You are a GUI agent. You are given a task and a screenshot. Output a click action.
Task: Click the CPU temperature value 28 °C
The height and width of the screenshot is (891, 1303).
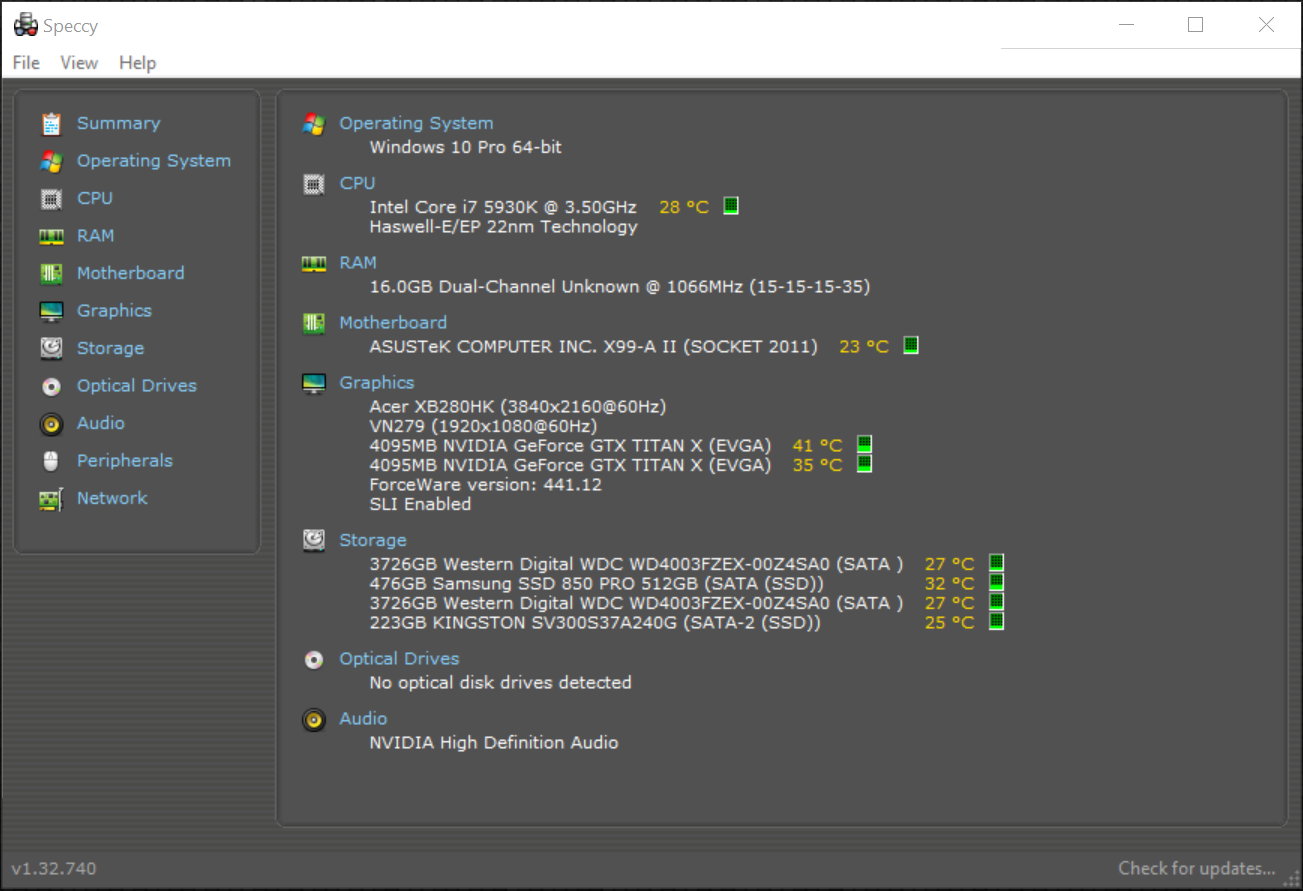(x=684, y=207)
